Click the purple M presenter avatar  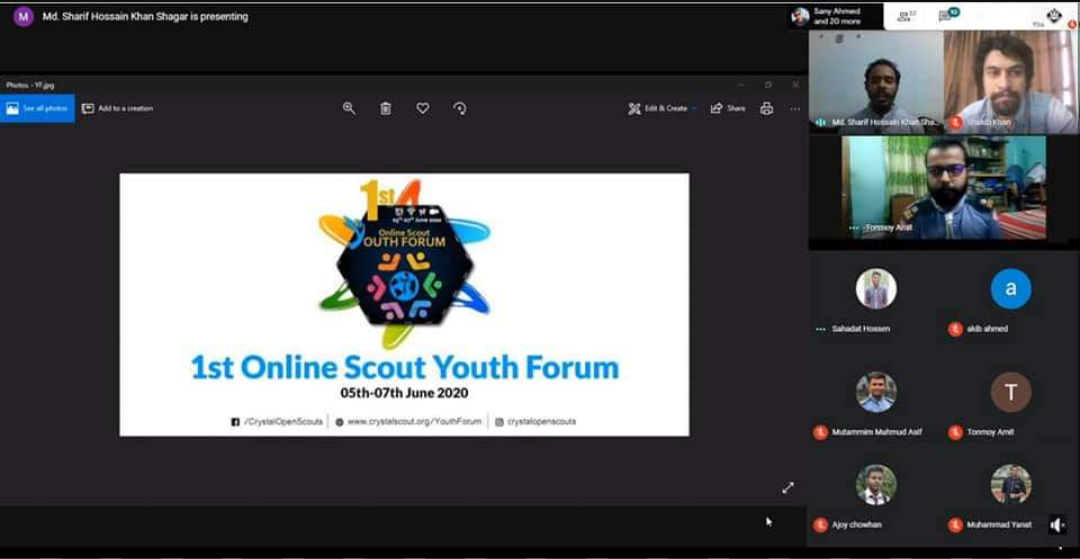[23, 17]
